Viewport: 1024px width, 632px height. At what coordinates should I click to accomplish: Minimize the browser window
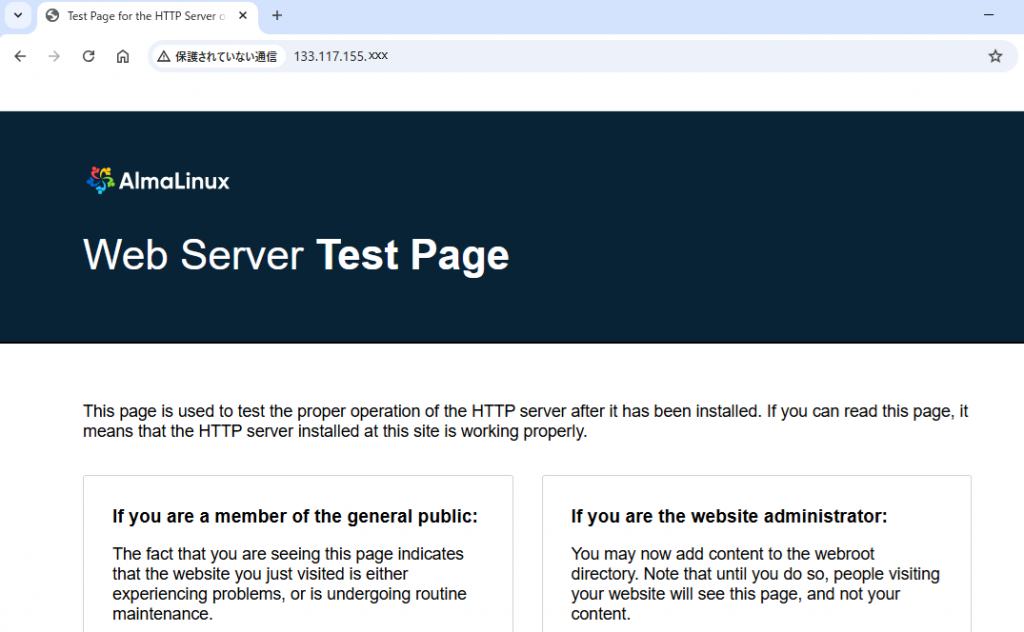[x=988, y=16]
